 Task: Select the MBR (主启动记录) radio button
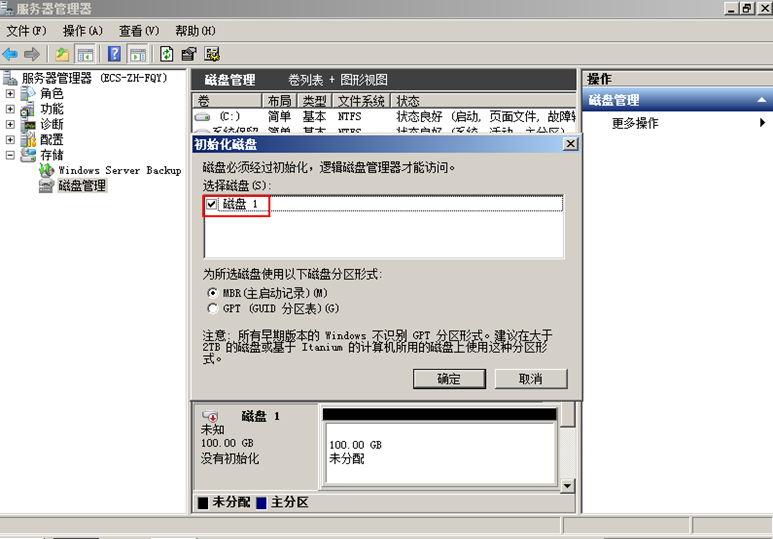tap(212, 293)
